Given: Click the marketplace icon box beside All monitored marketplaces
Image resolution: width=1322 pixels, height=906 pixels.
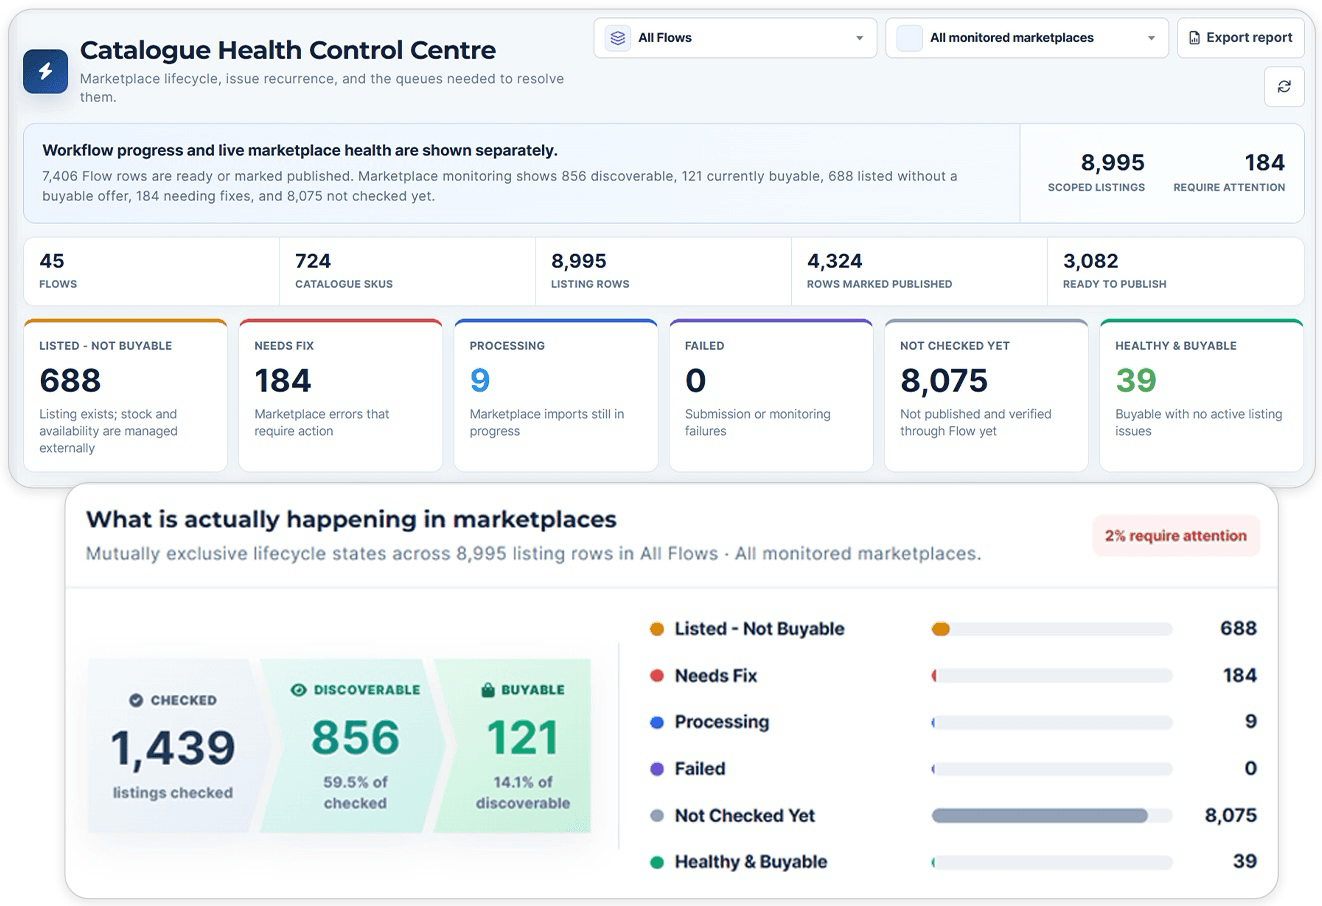Looking at the screenshot, I should [909, 38].
